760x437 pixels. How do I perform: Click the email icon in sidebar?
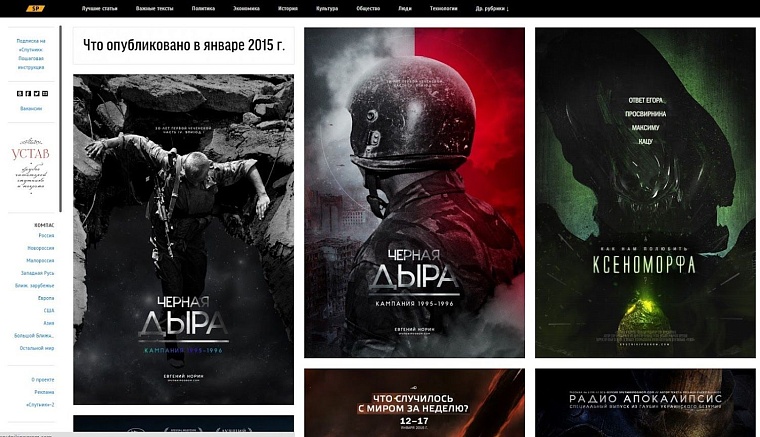pos(45,93)
